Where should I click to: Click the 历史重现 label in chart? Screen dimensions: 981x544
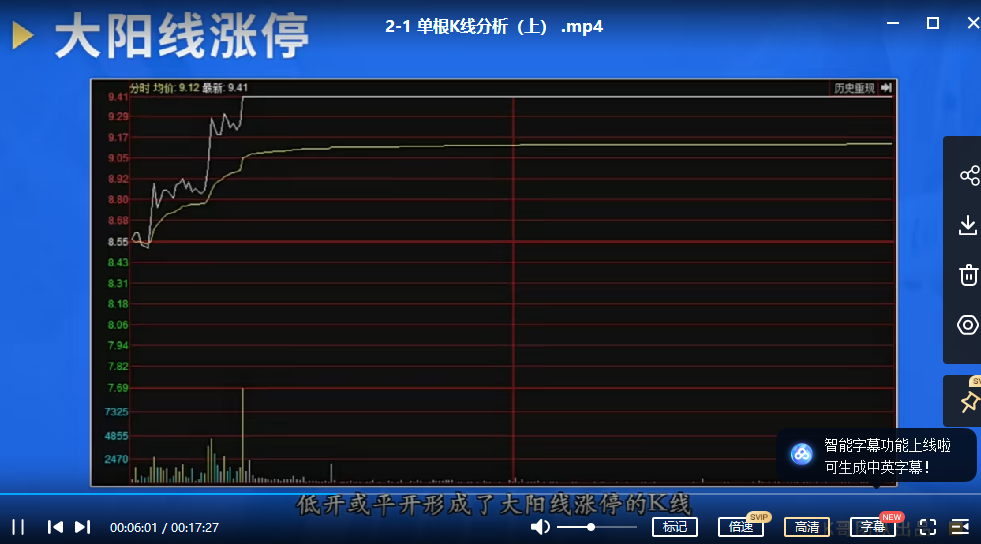[x=854, y=88]
